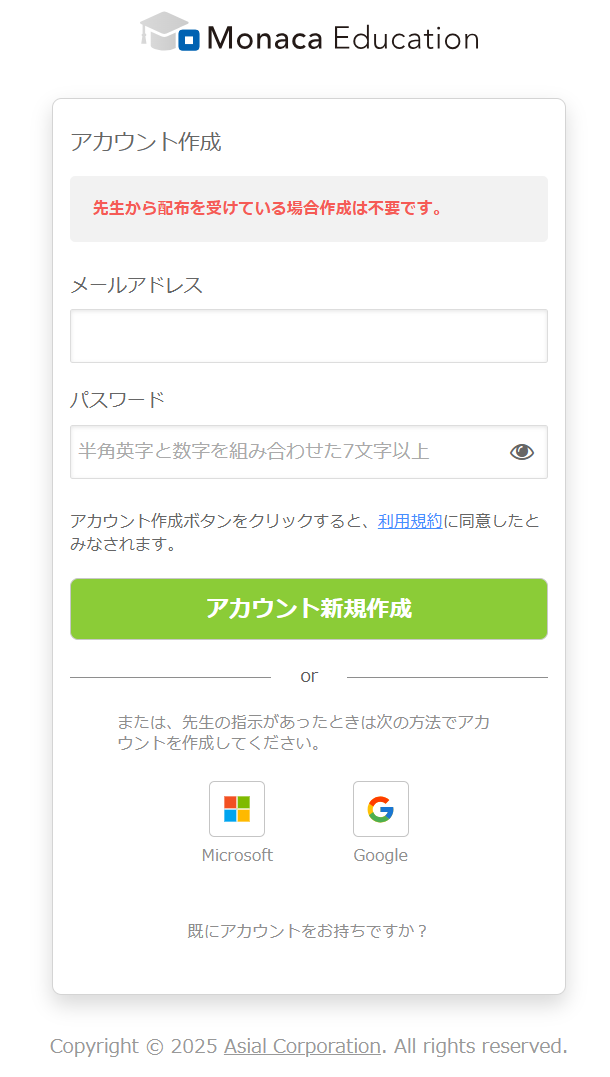The image size is (610, 1077).
Task: Click the Monaca Education graduation cap logo
Action: [166, 33]
